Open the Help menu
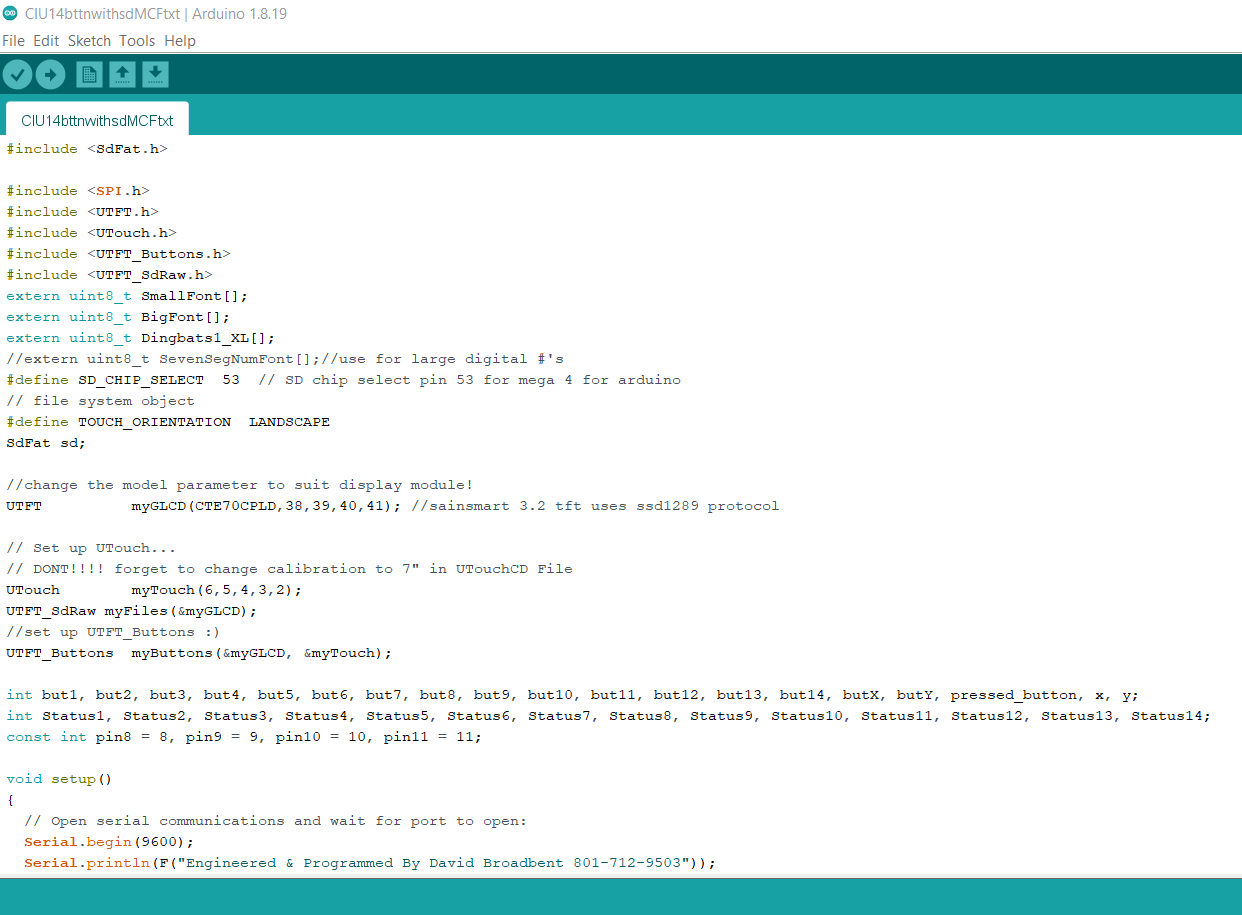The image size is (1242, 915). (x=180, y=41)
